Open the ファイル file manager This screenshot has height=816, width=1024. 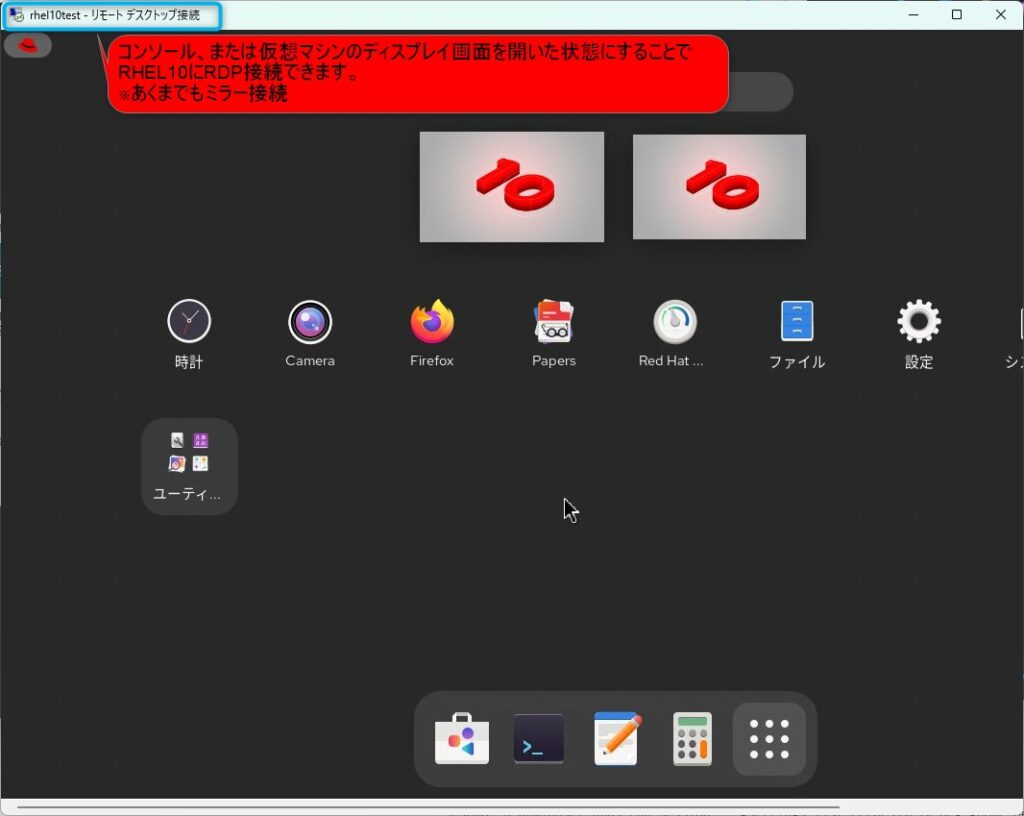click(x=797, y=322)
